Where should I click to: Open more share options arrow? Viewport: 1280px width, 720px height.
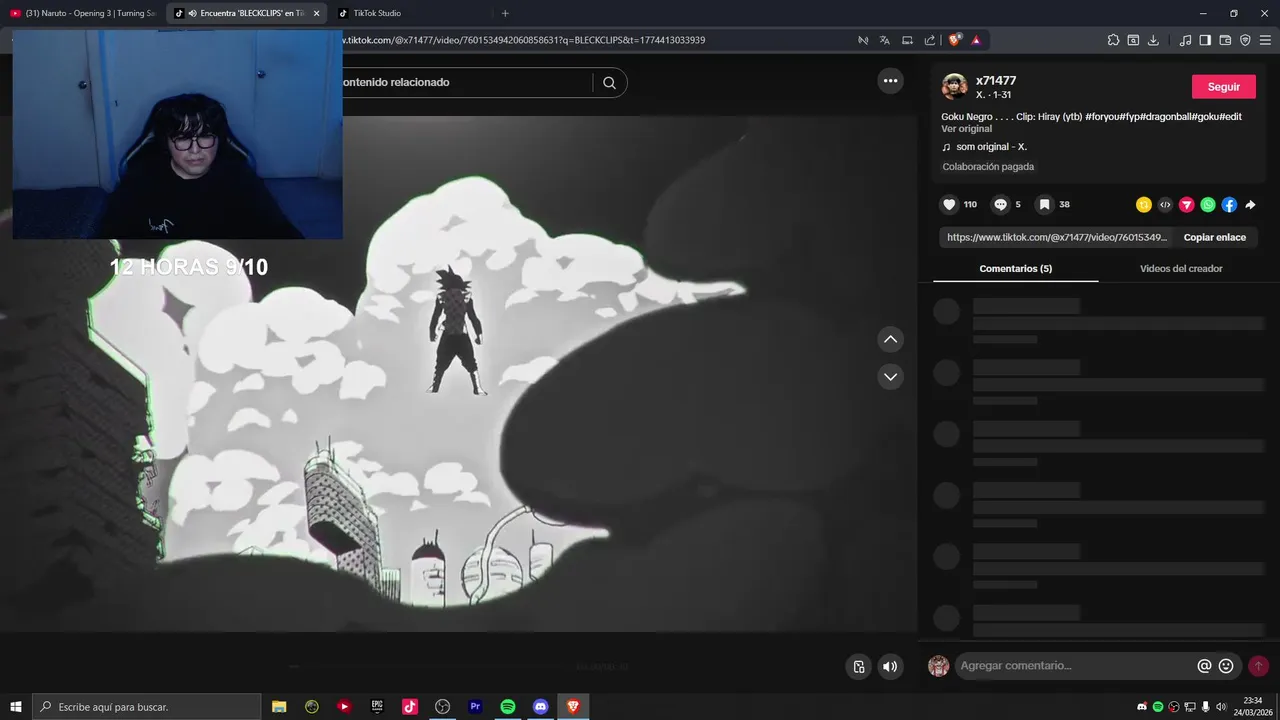pyautogui.click(x=1250, y=205)
